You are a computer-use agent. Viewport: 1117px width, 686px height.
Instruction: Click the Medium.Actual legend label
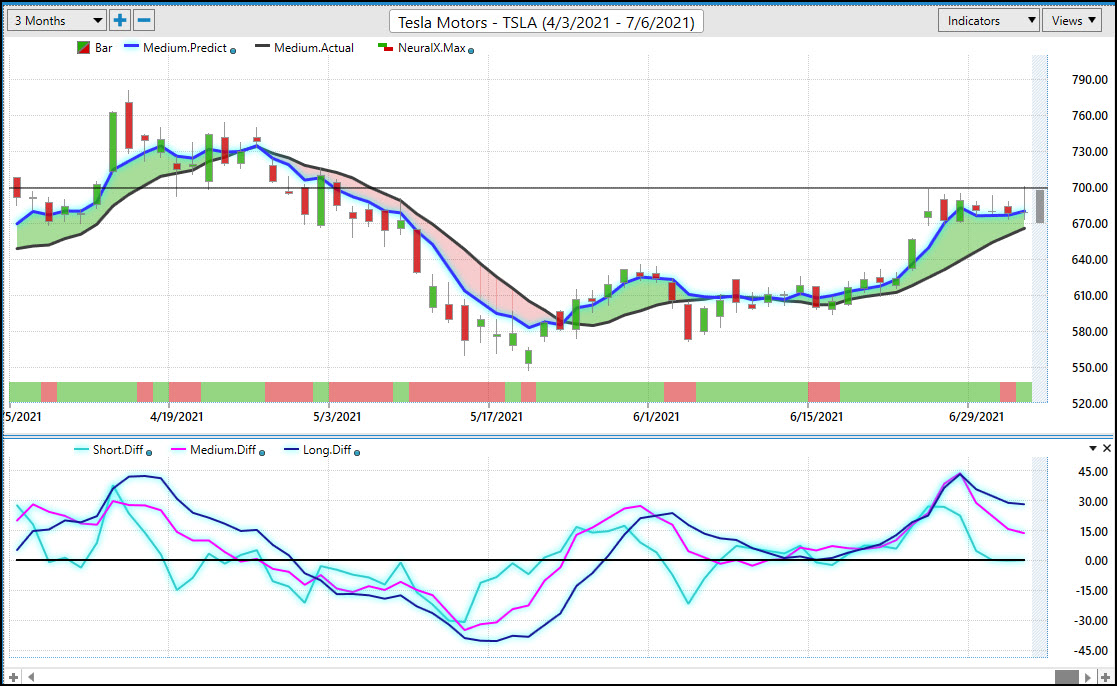314,48
